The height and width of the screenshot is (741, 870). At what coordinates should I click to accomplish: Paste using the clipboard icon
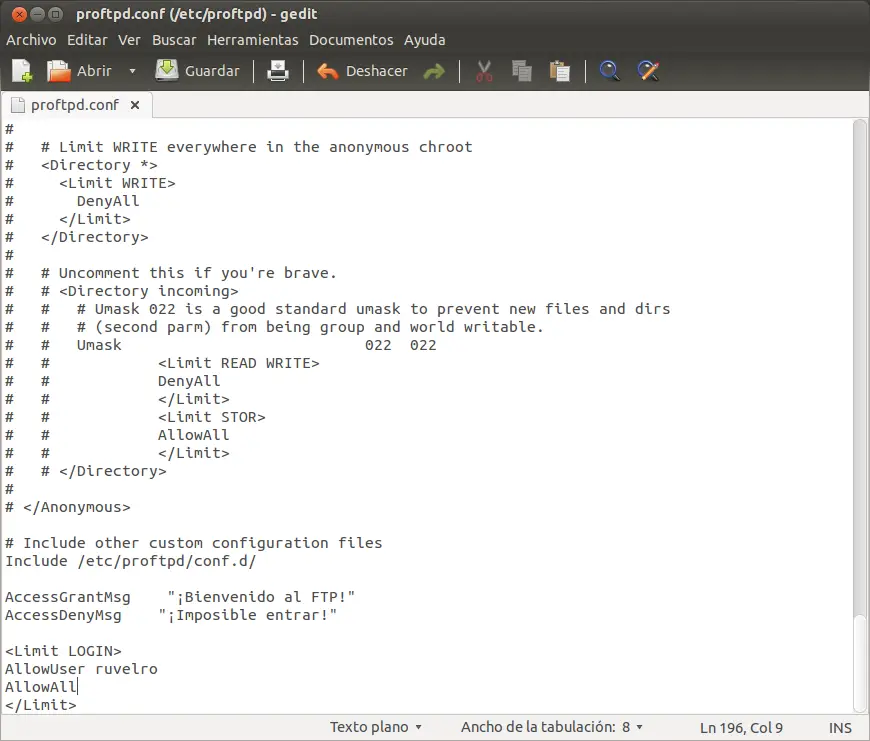[559, 71]
